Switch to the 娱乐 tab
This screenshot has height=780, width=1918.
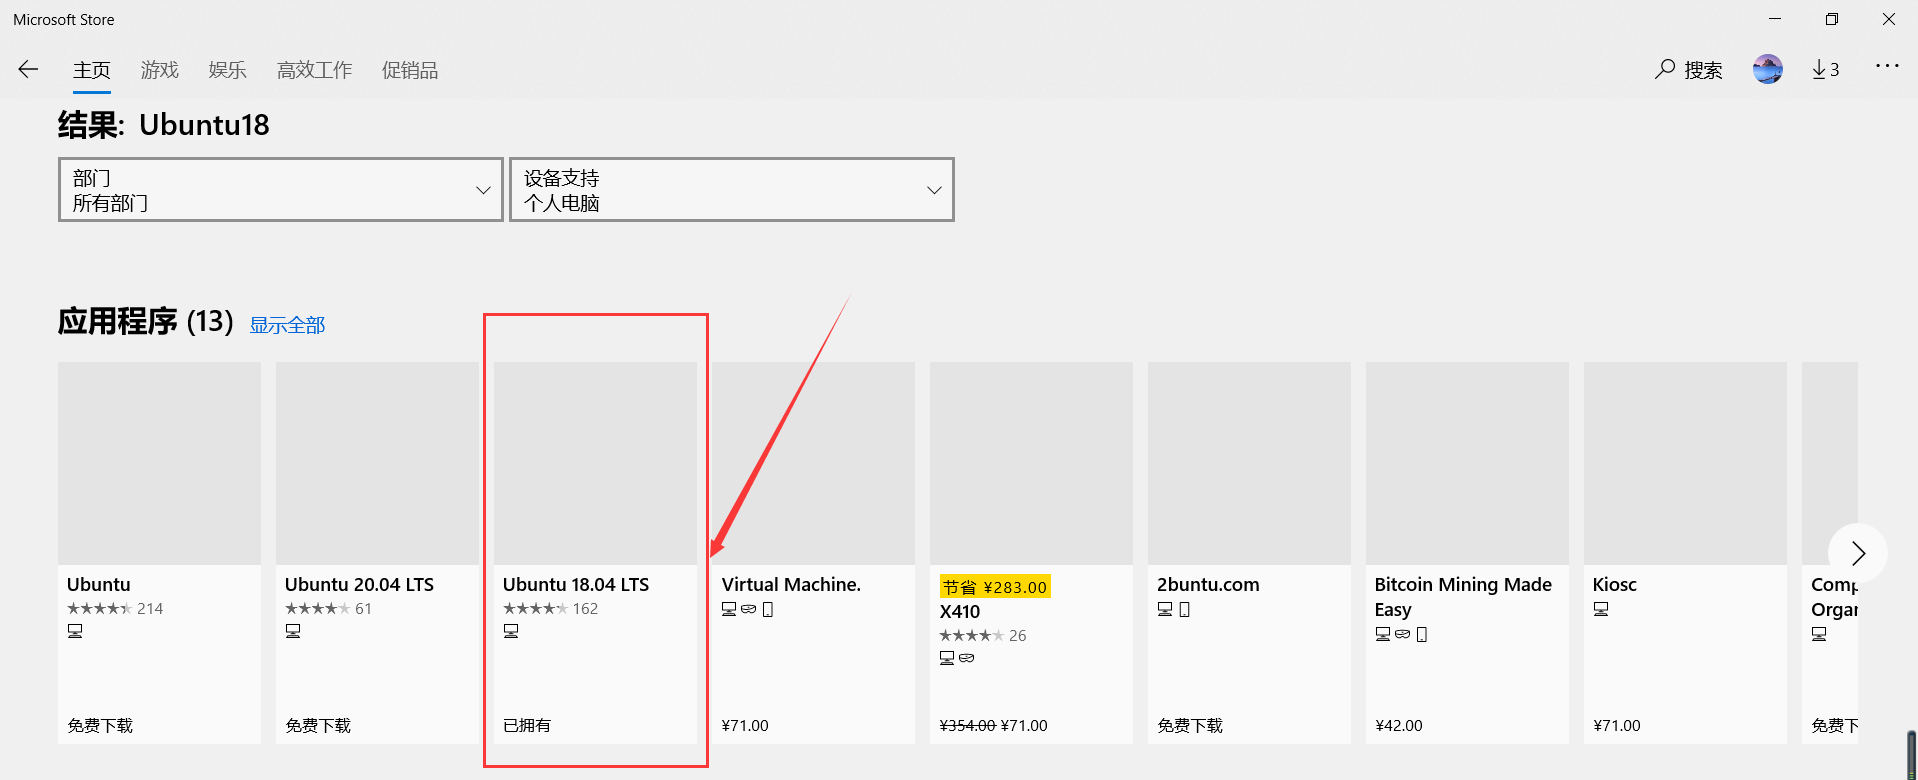pos(228,70)
